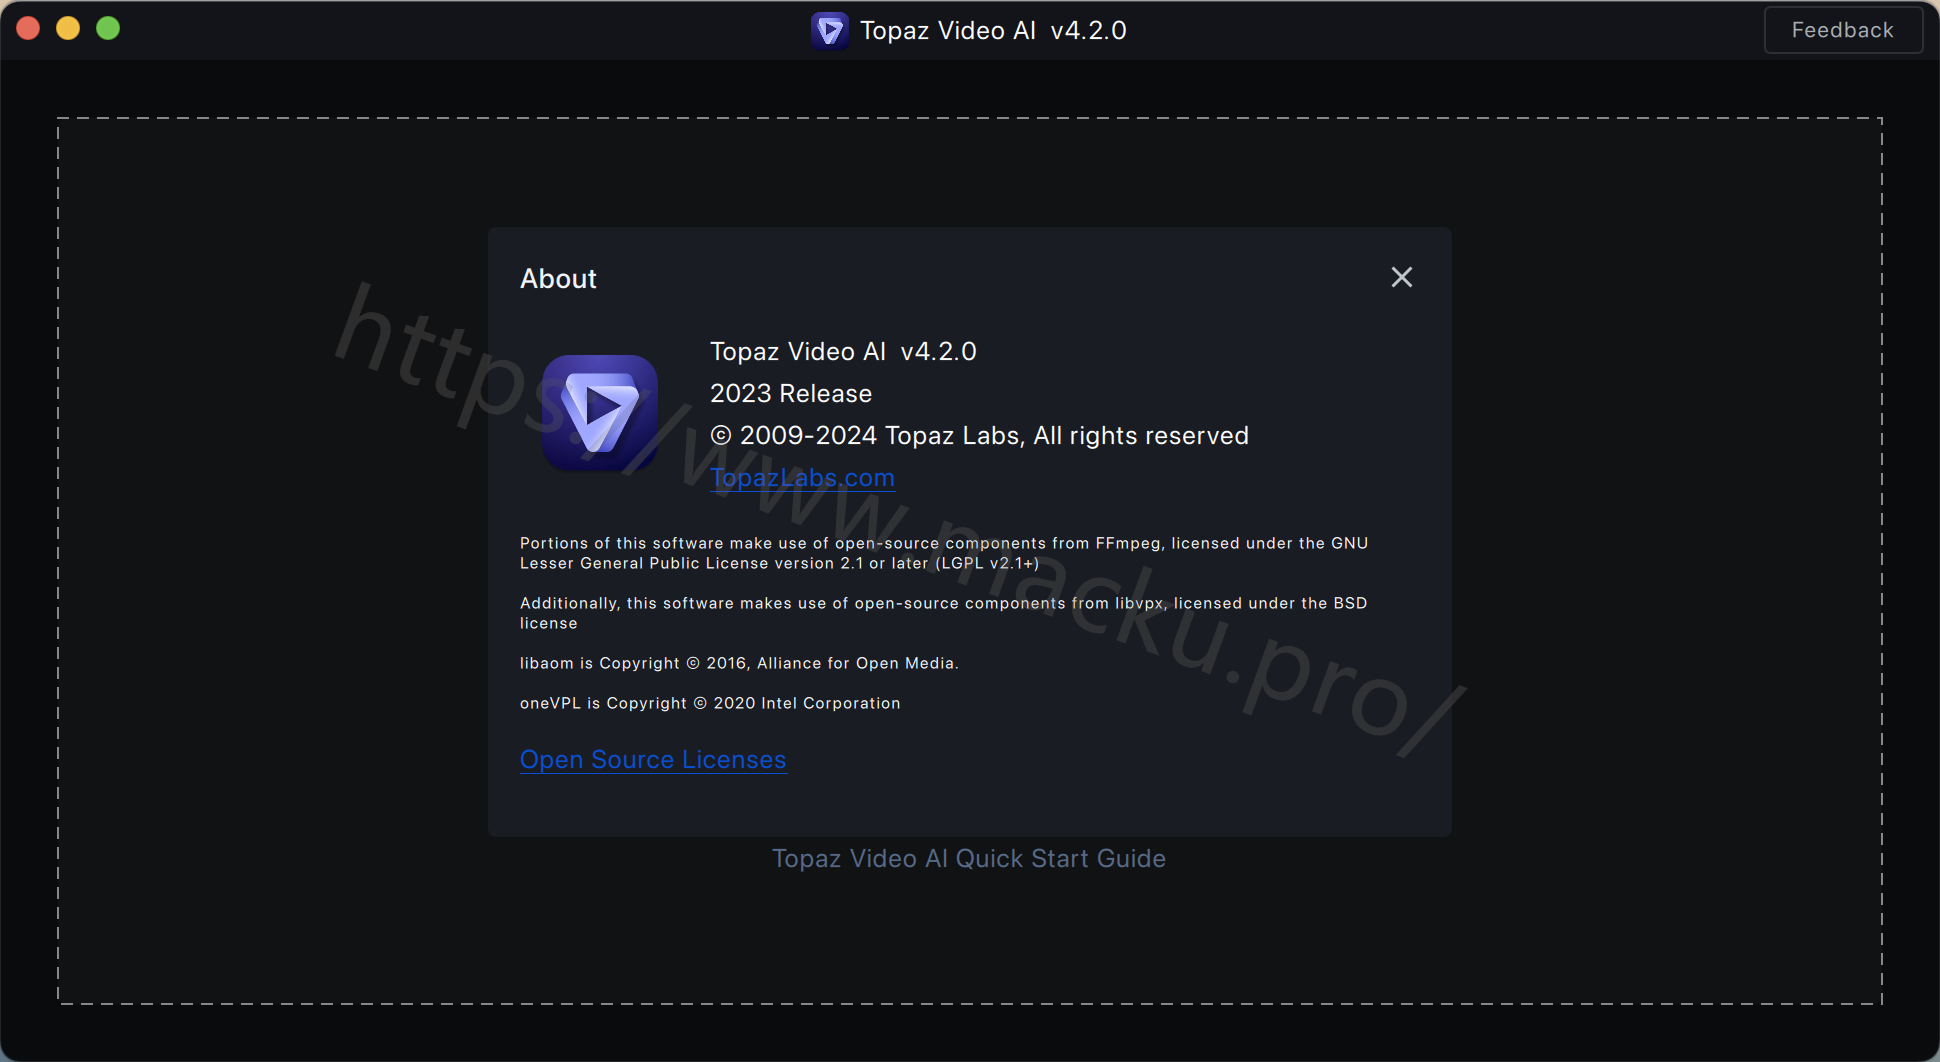The height and width of the screenshot is (1062, 1940).
Task: Click the window title text v4.2.0
Action: (x=1088, y=31)
